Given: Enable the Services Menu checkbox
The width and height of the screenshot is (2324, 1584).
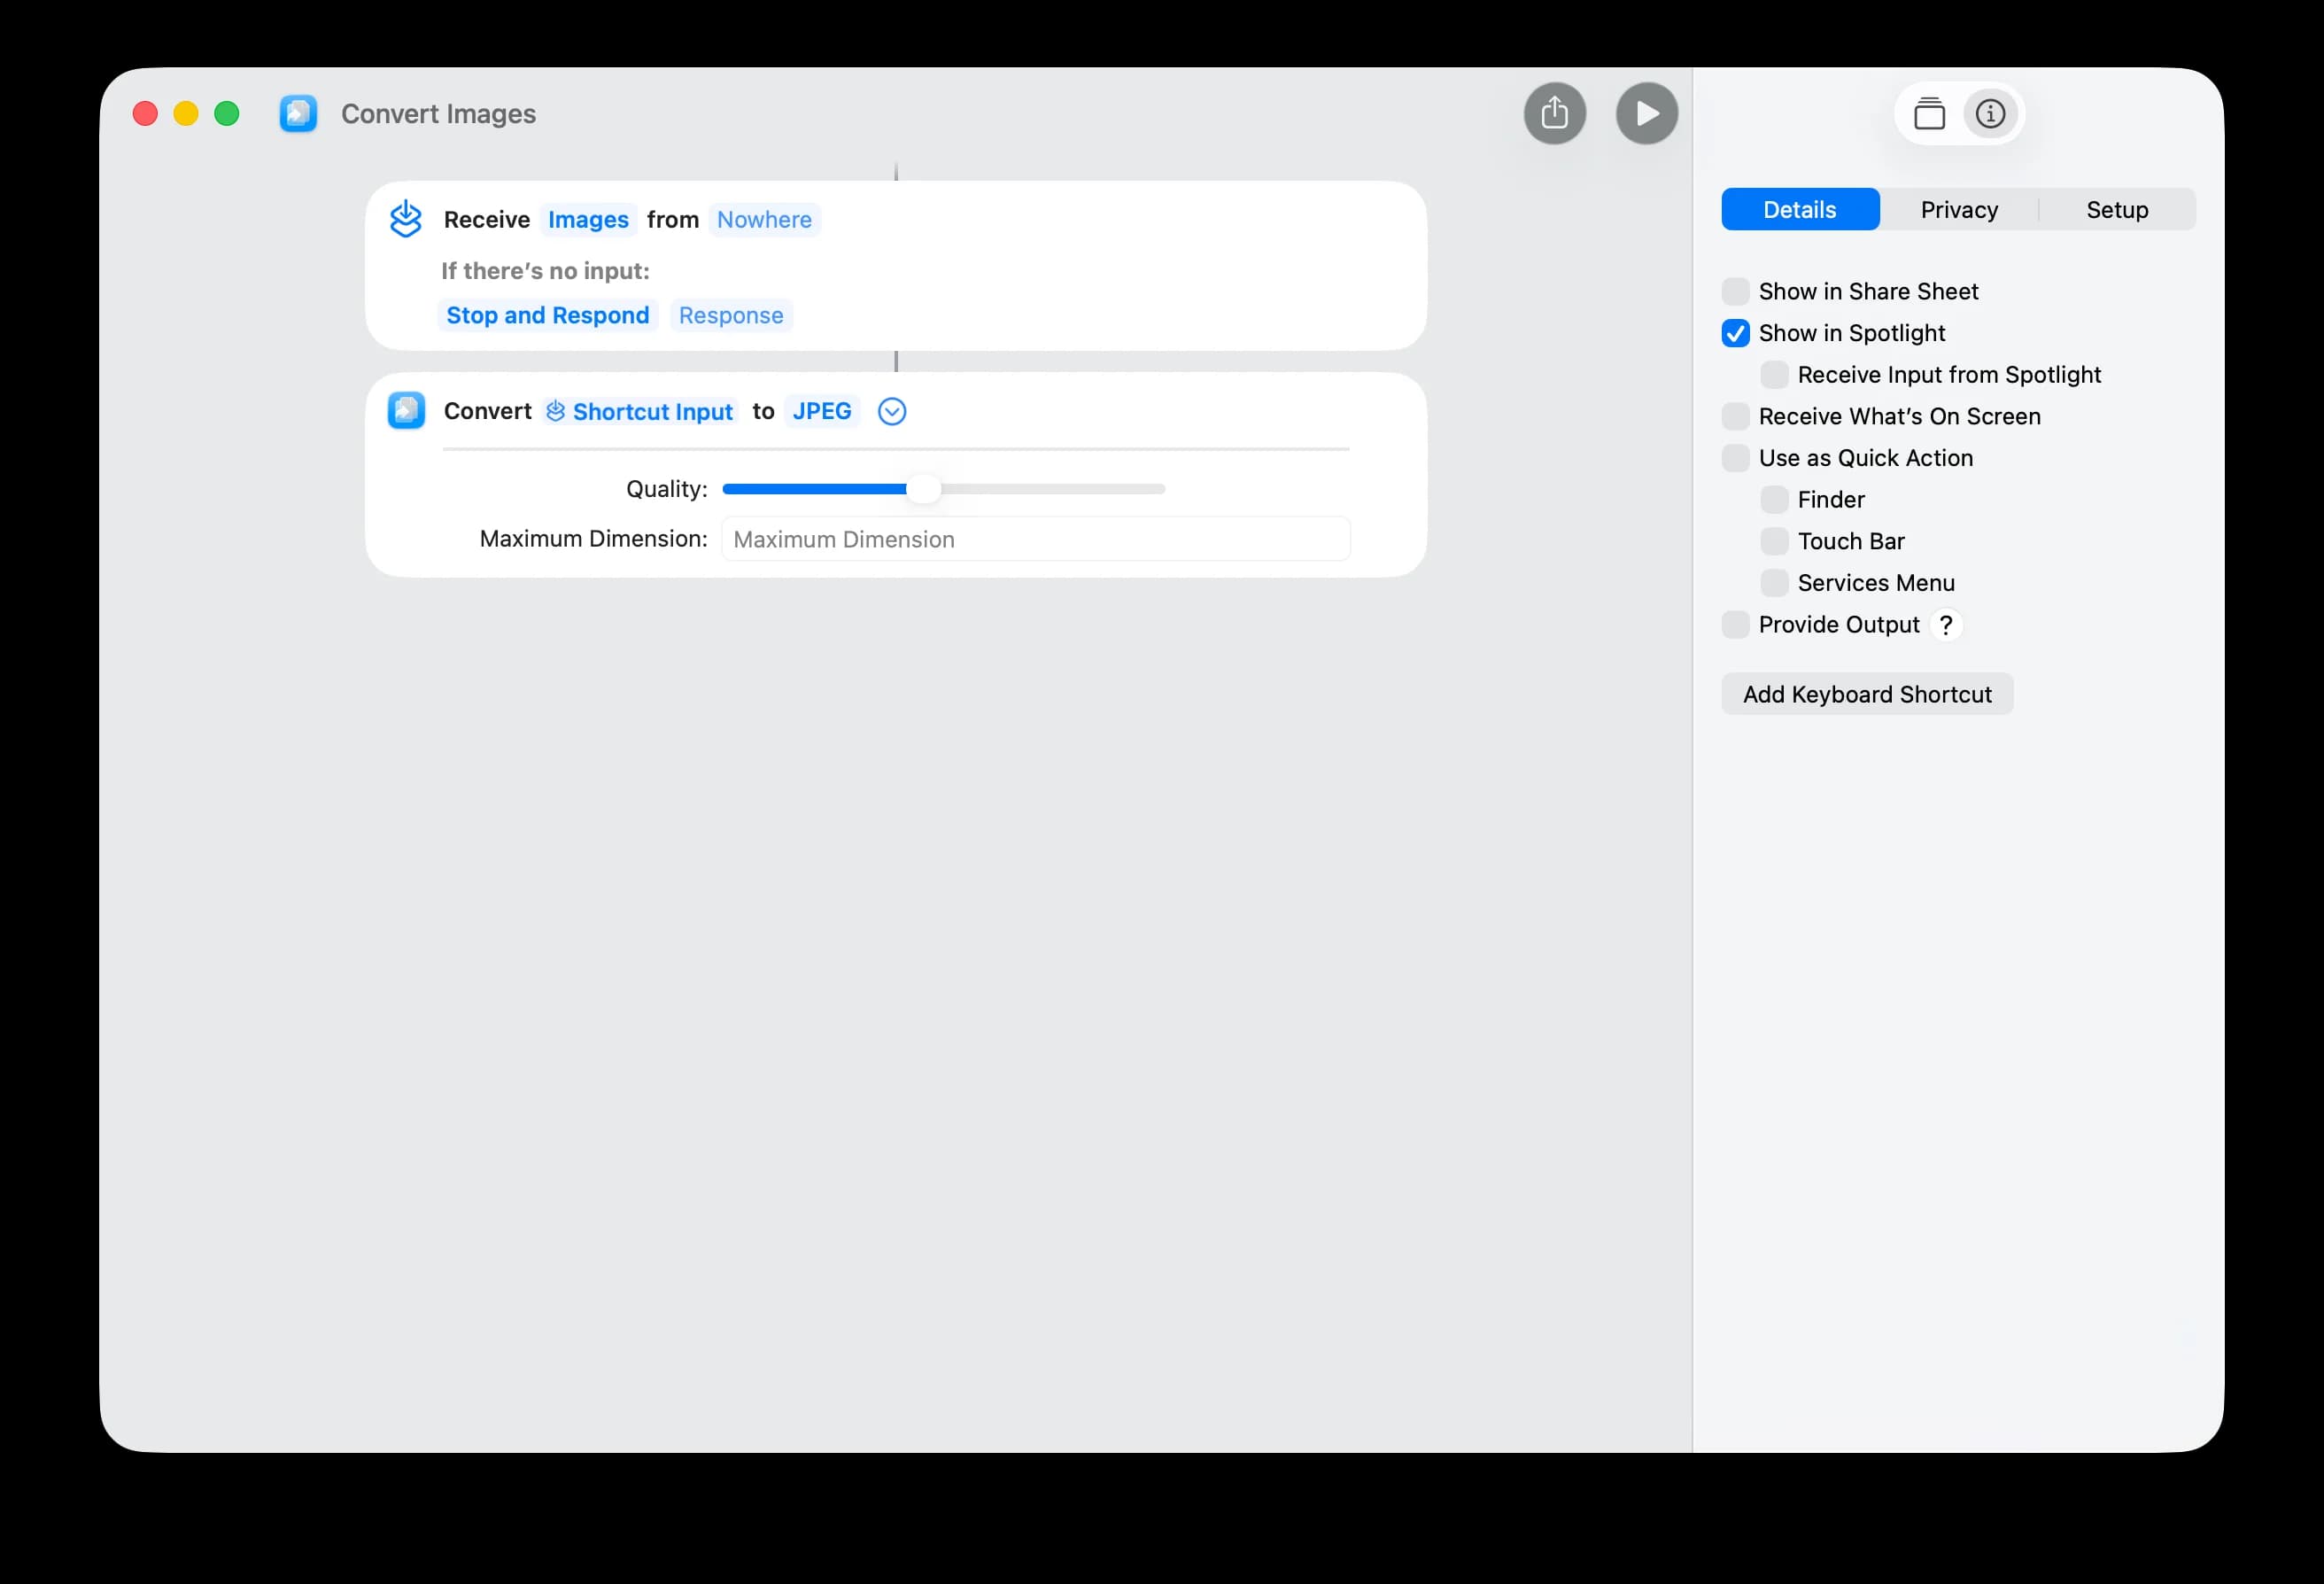Looking at the screenshot, I should coord(1774,583).
